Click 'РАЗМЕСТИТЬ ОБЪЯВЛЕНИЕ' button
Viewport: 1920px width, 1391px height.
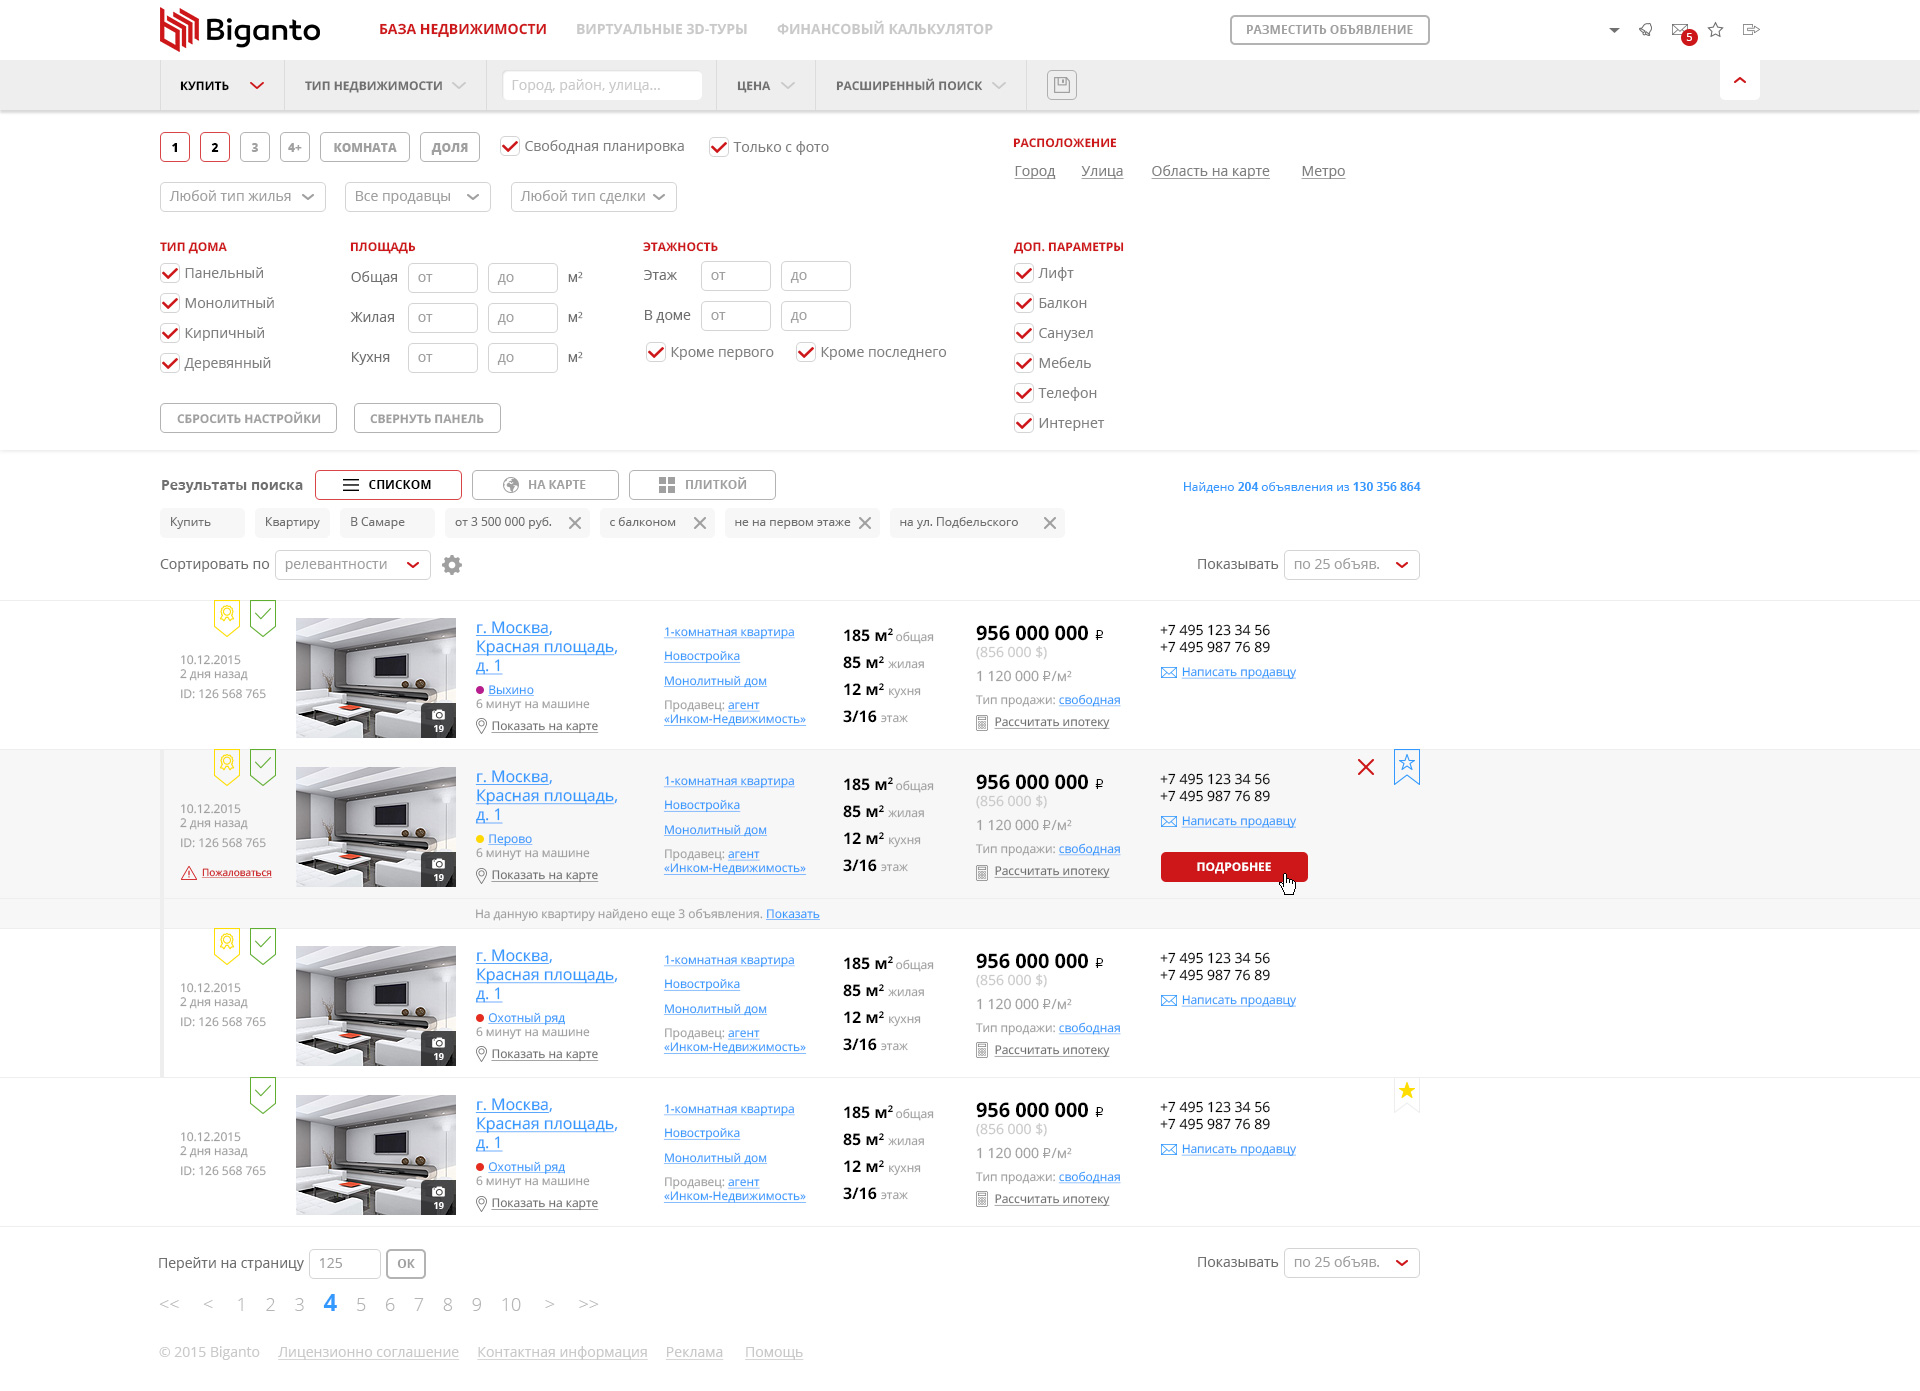click(1330, 30)
